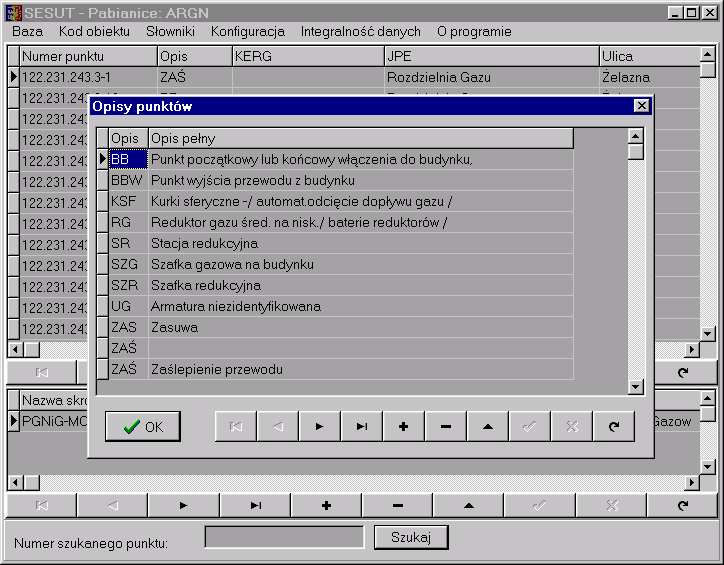Screen dimensions: 724x565
Task: Click the Opis pełny column header
Action: [x=360, y=138]
